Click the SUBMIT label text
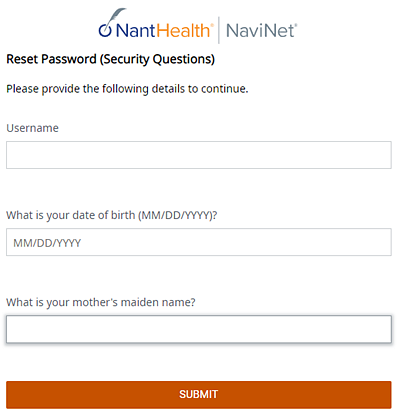Image resolution: width=400 pixels, height=418 pixels. (x=199, y=395)
